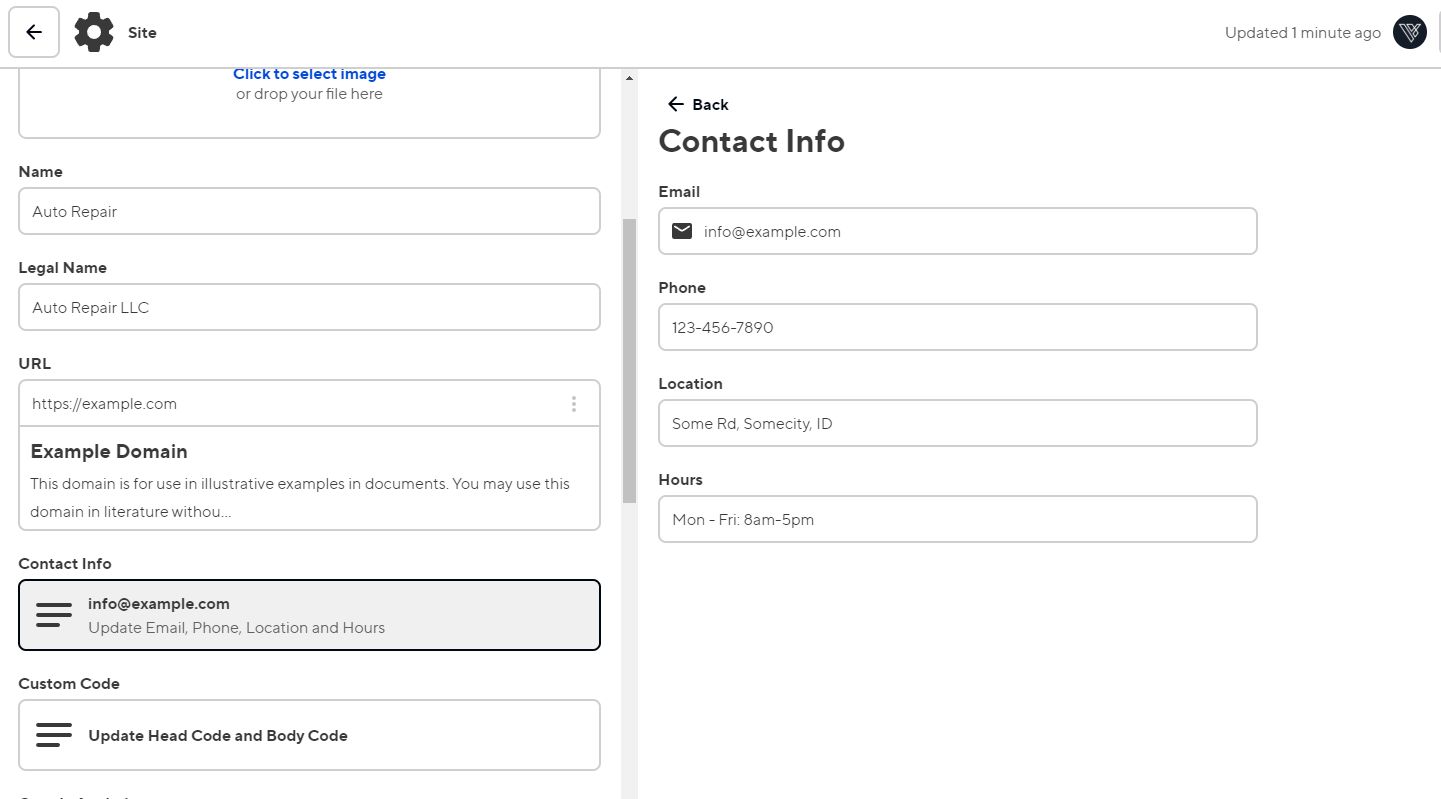Open the user avatar logo menu
This screenshot has height=799, width=1441.
pyautogui.click(x=1409, y=32)
